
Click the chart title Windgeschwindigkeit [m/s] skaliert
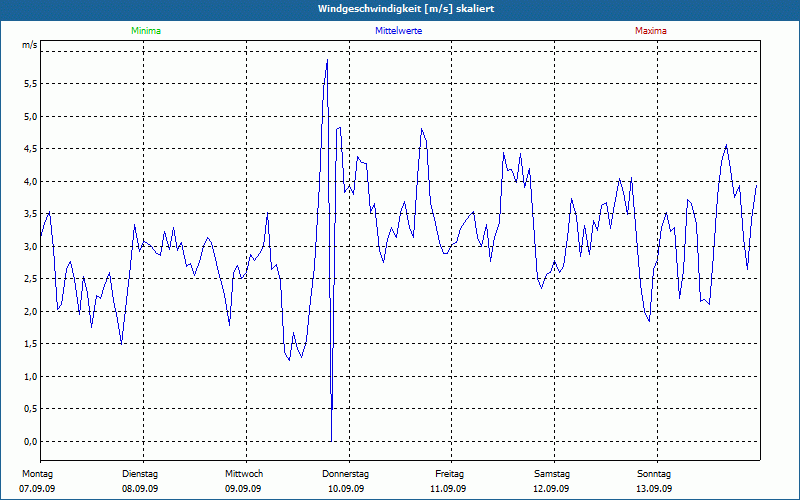406,9
